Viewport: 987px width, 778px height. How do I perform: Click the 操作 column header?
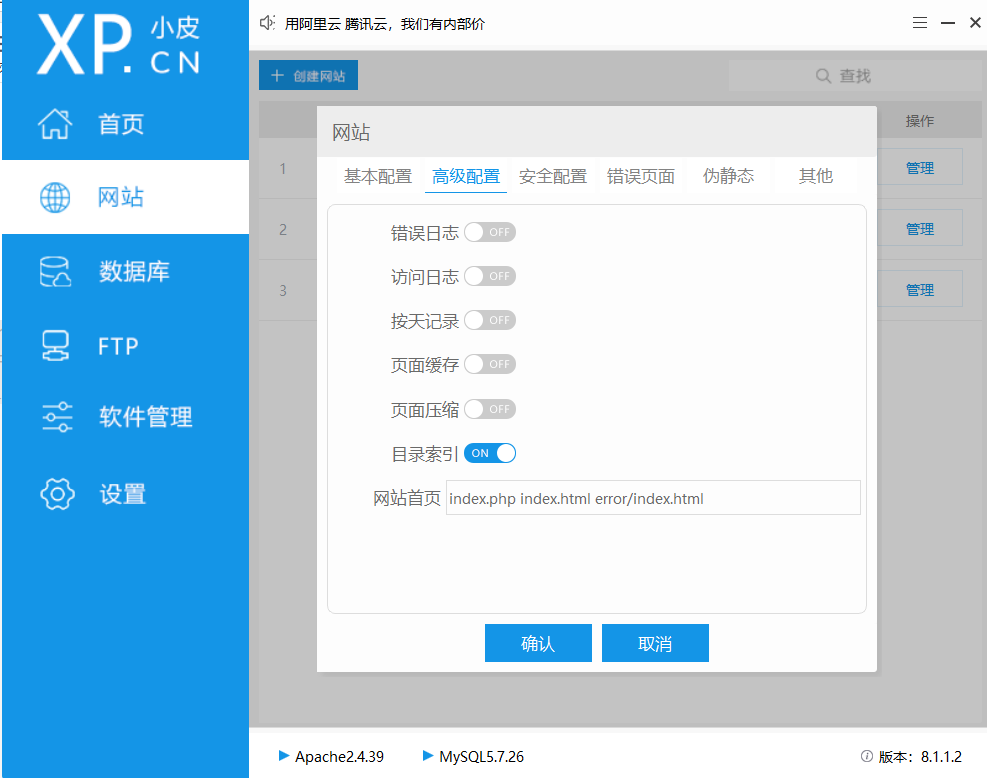click(920, 121)
